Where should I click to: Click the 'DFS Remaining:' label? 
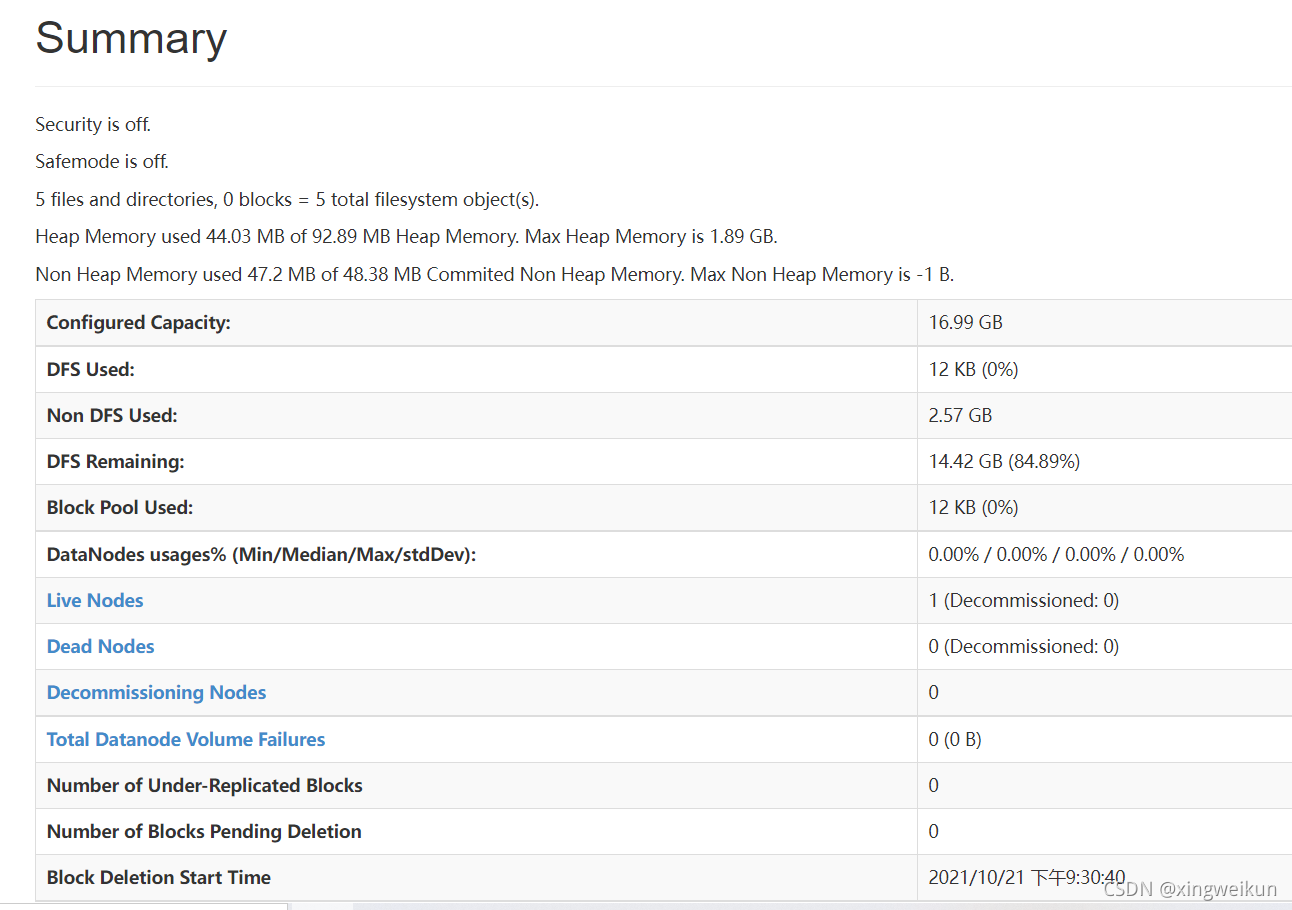click(x=116, y=462)
